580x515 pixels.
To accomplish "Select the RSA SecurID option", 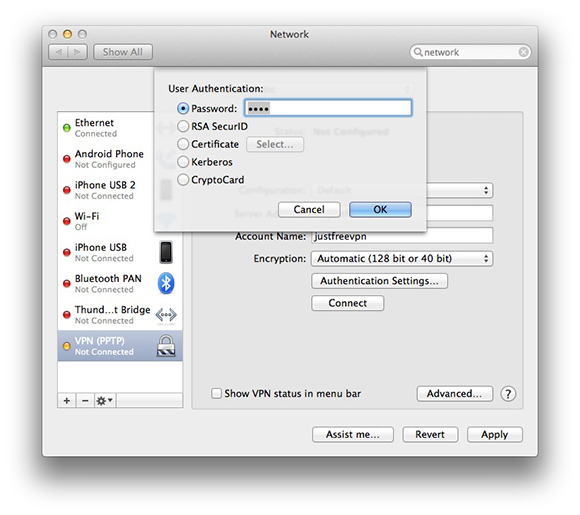I will point(183,126).
